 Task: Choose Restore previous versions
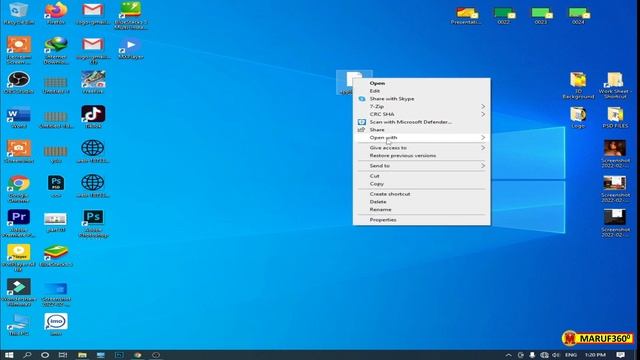point(422,156)
